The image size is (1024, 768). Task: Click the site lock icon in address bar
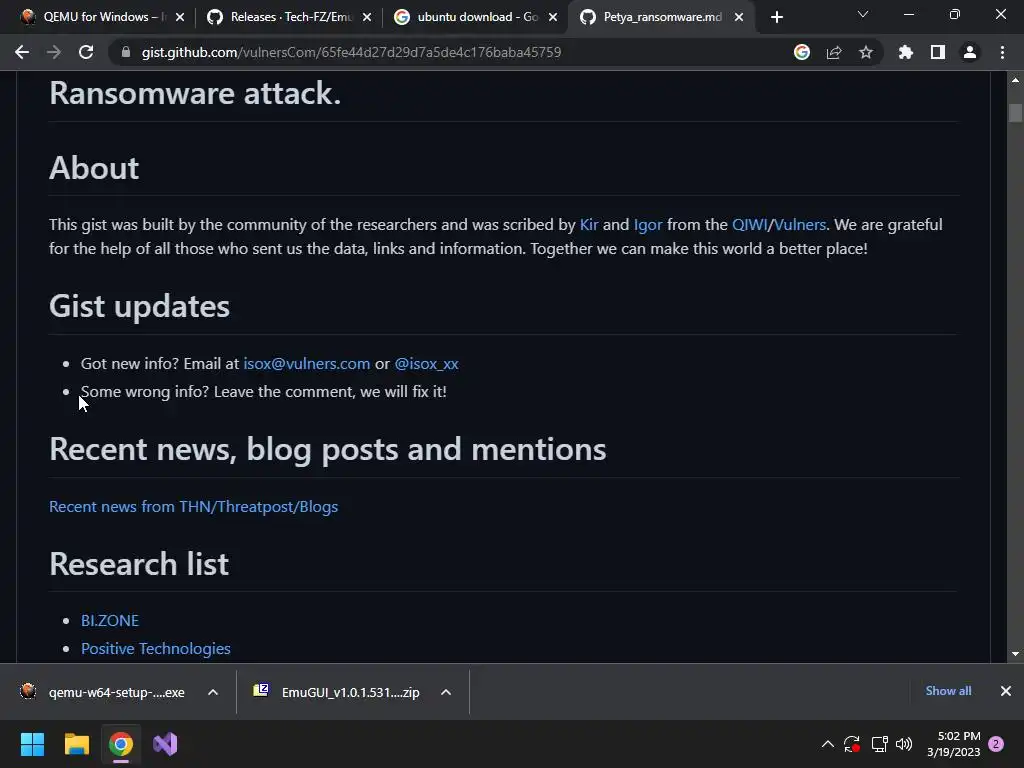tap(126, 52)
